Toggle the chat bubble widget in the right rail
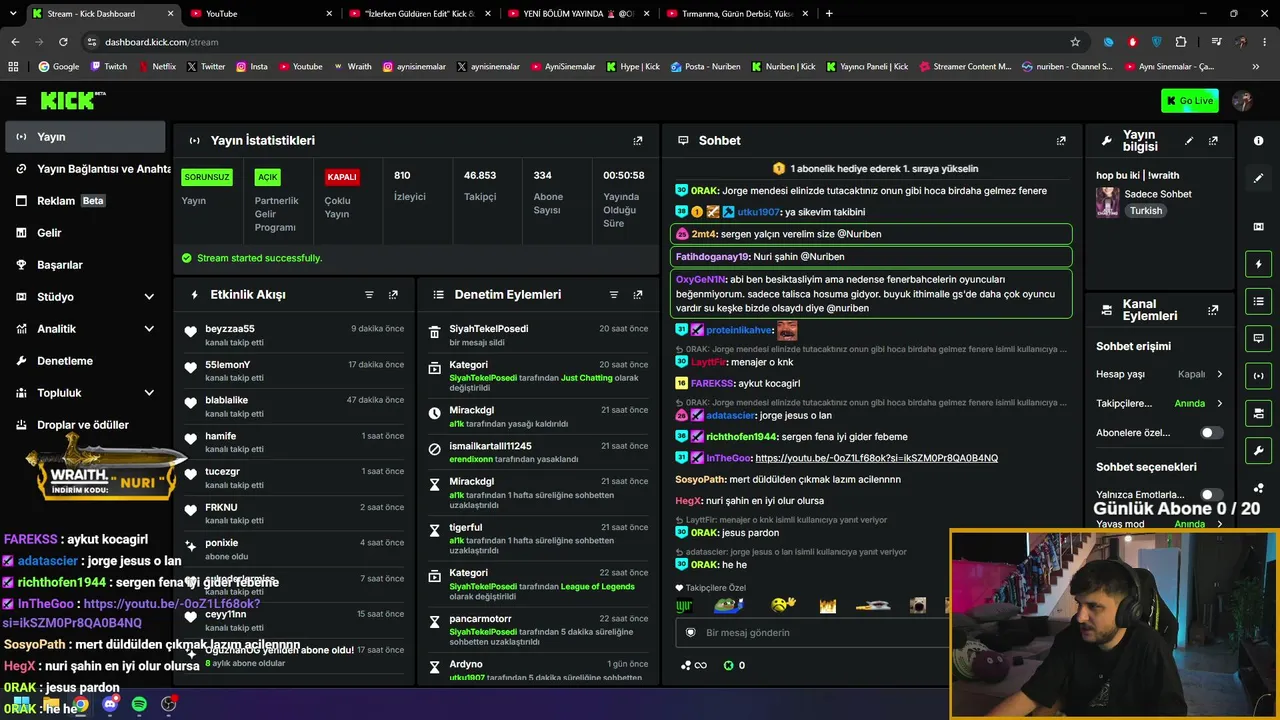This screenshot has height=720, width=1280. [x=1258, y=338]
